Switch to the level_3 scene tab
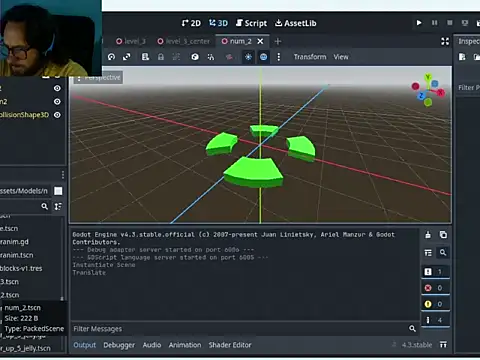Viewport: 480px width, 360px height. pyautogui.click(x=131, y=41)
